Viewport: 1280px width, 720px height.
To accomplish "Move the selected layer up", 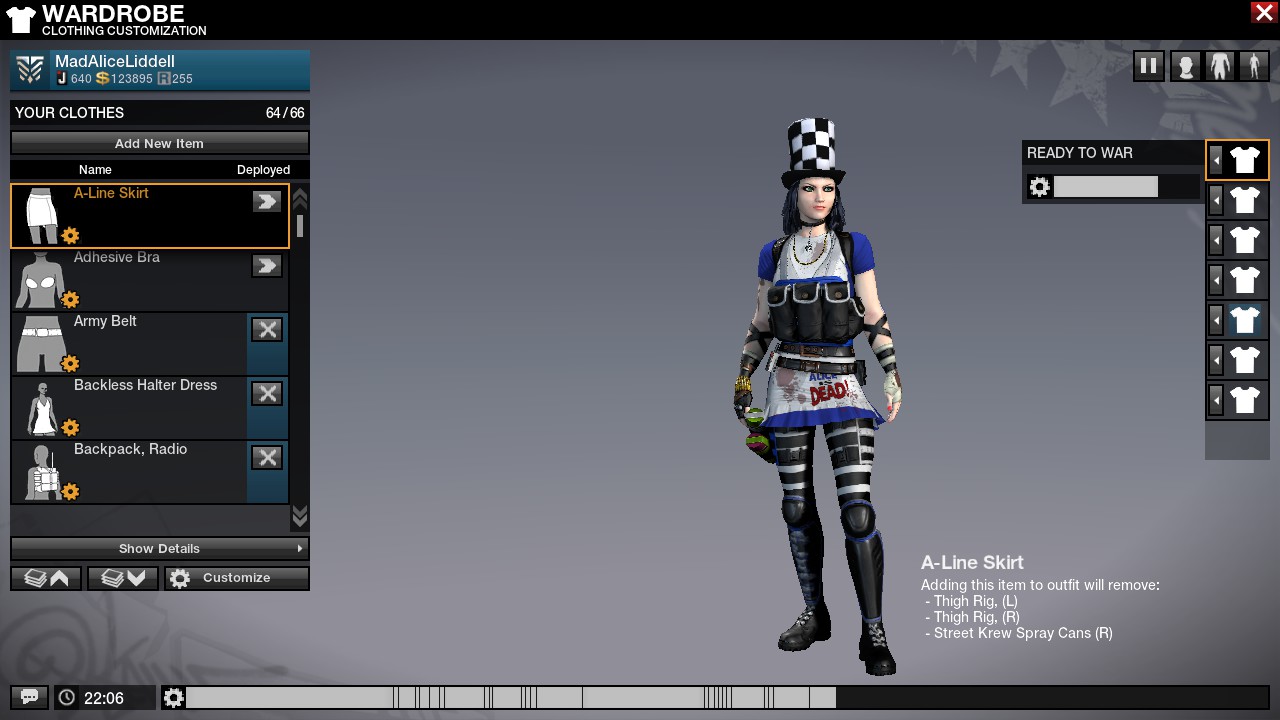I will [x=46, y=578].
